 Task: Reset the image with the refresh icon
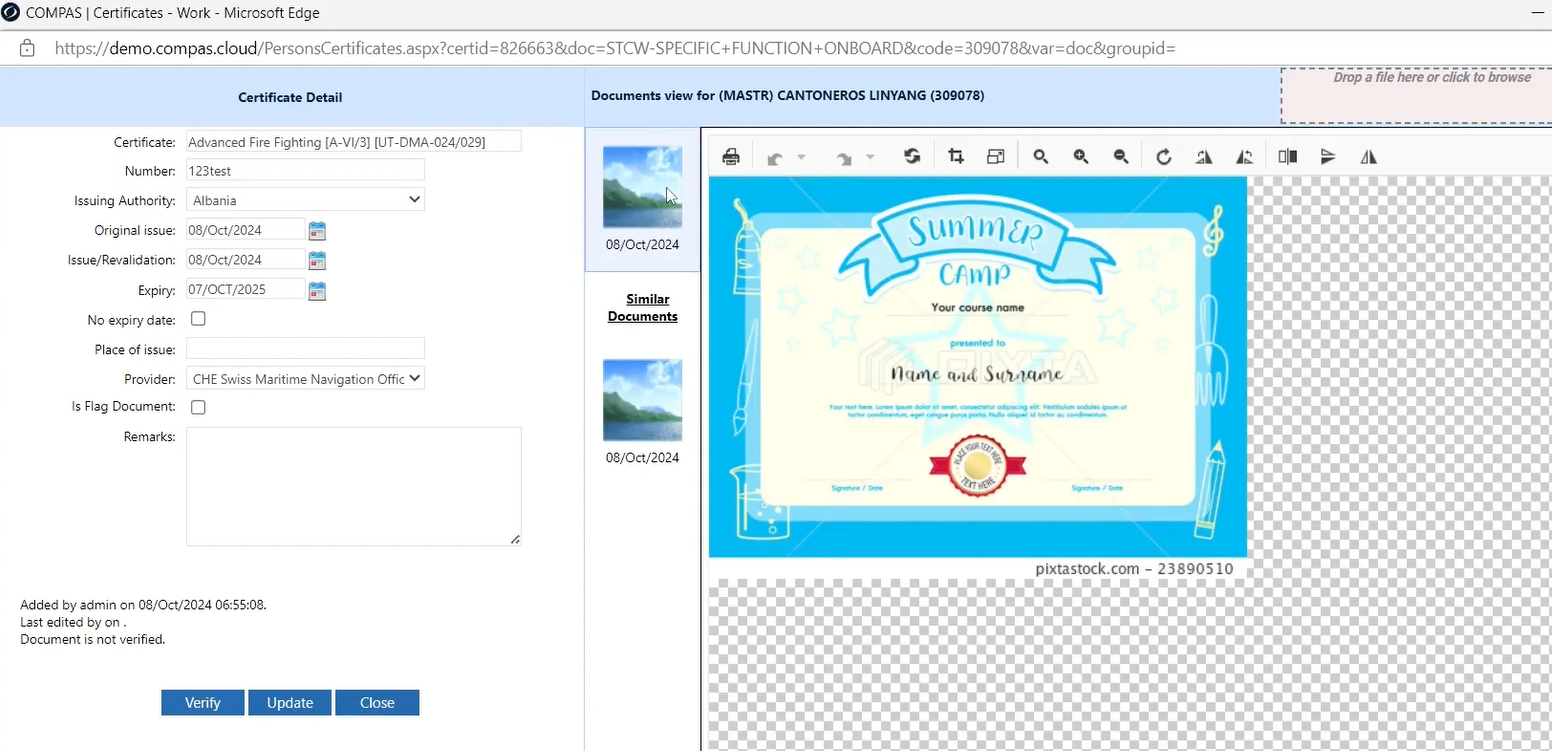pos(912,157)
